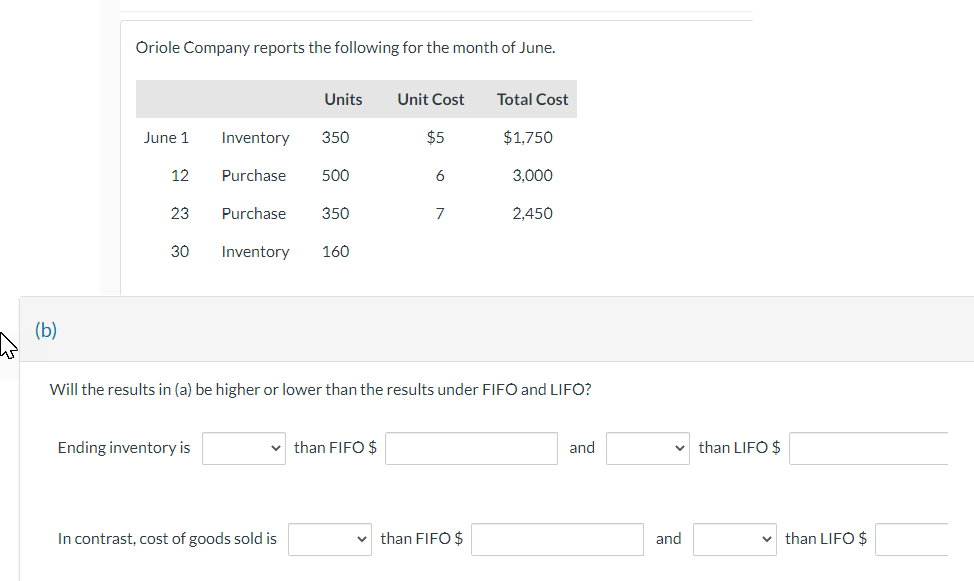The width and height of the screenshot is (974, 581).
Task: Click the FIFO dollar input for cost of goods sold
Action: coord(556,539)
